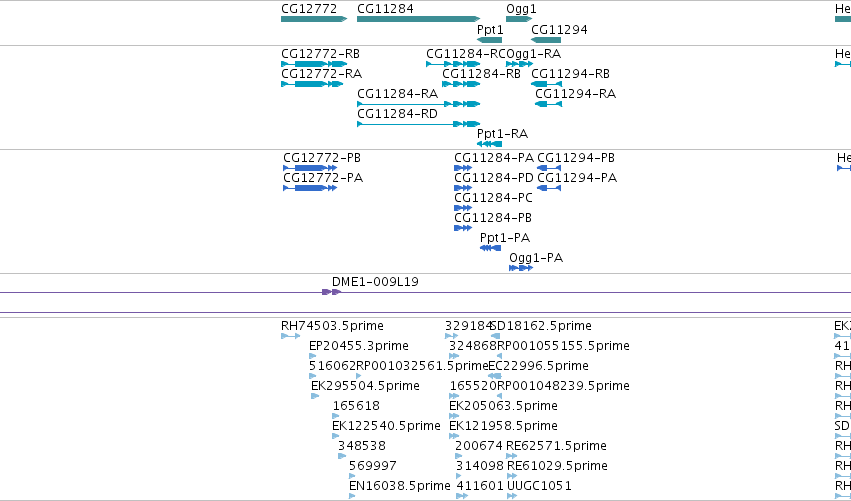Image resolution: width=851 pixels, height=501 pixels.
Task: Click EST entry 200674
Action: coord(479,446)
